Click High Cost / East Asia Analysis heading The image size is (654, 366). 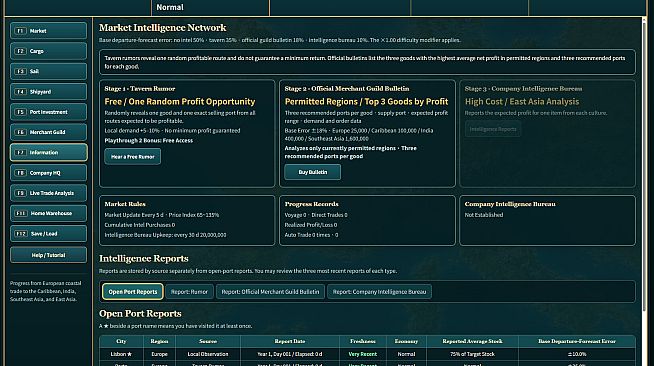pyautogui.click(x=522, y=101)
